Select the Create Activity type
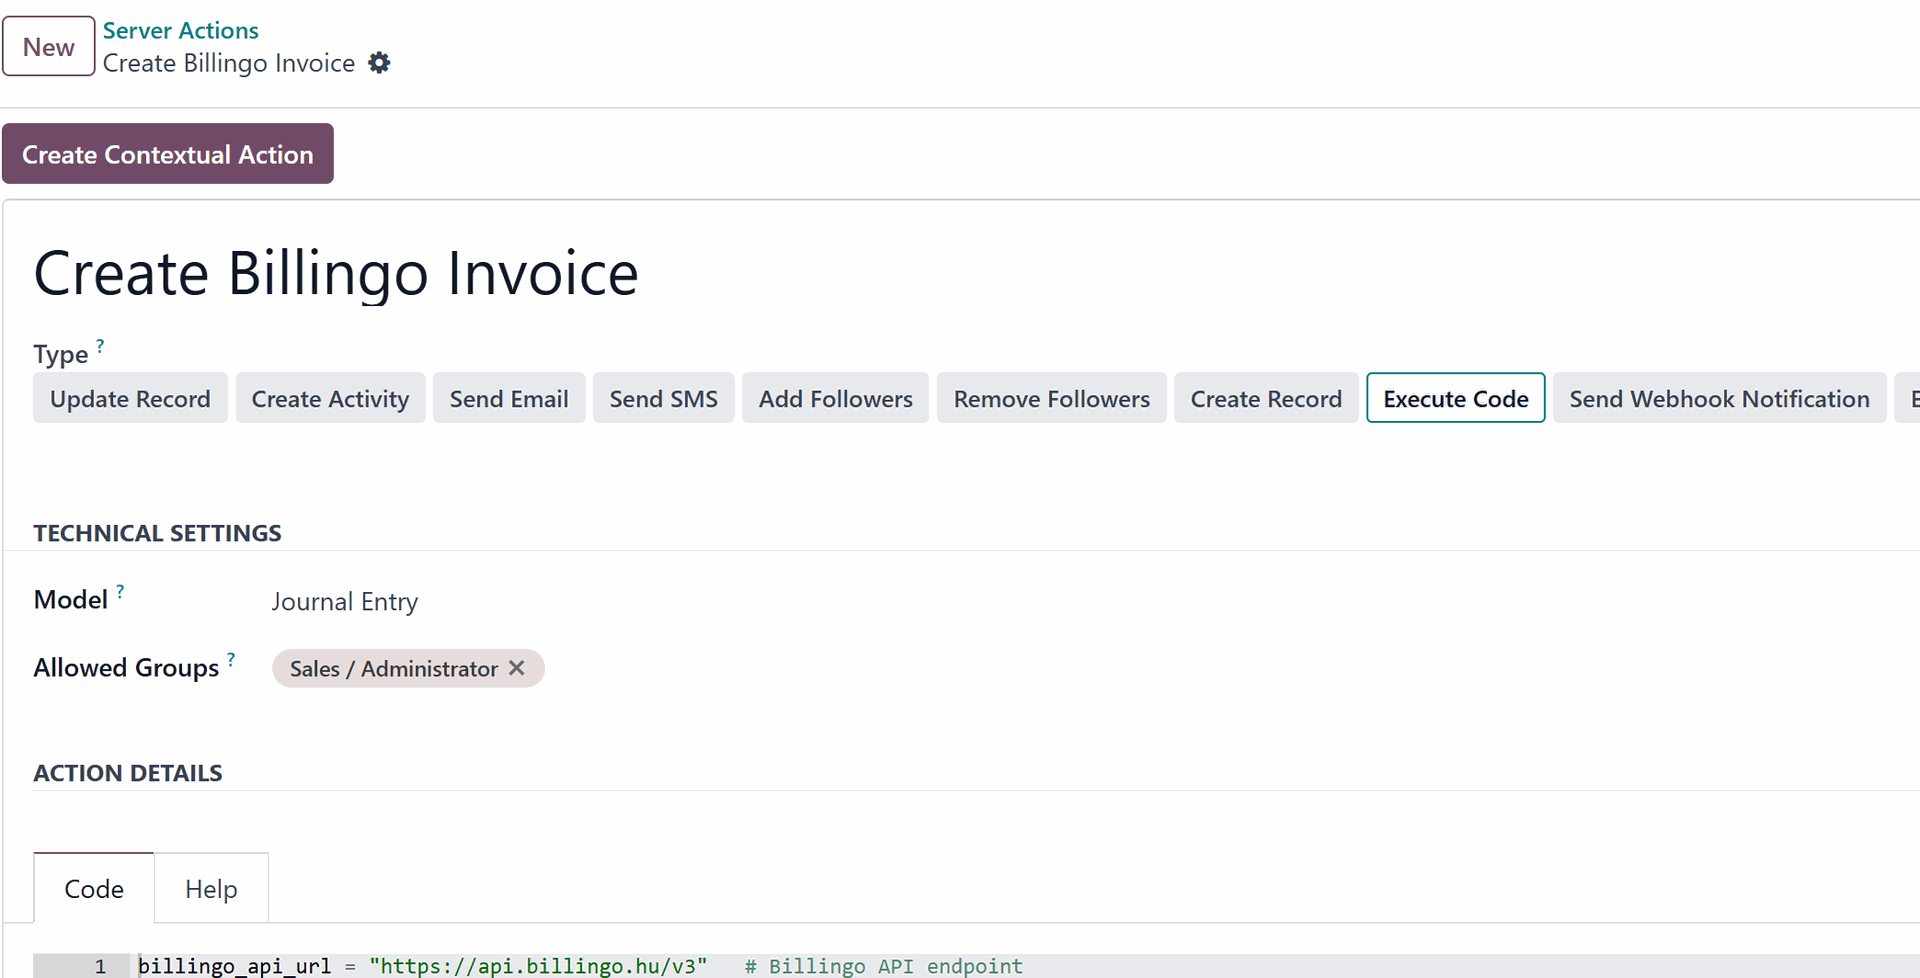 [x=330, y=398]
